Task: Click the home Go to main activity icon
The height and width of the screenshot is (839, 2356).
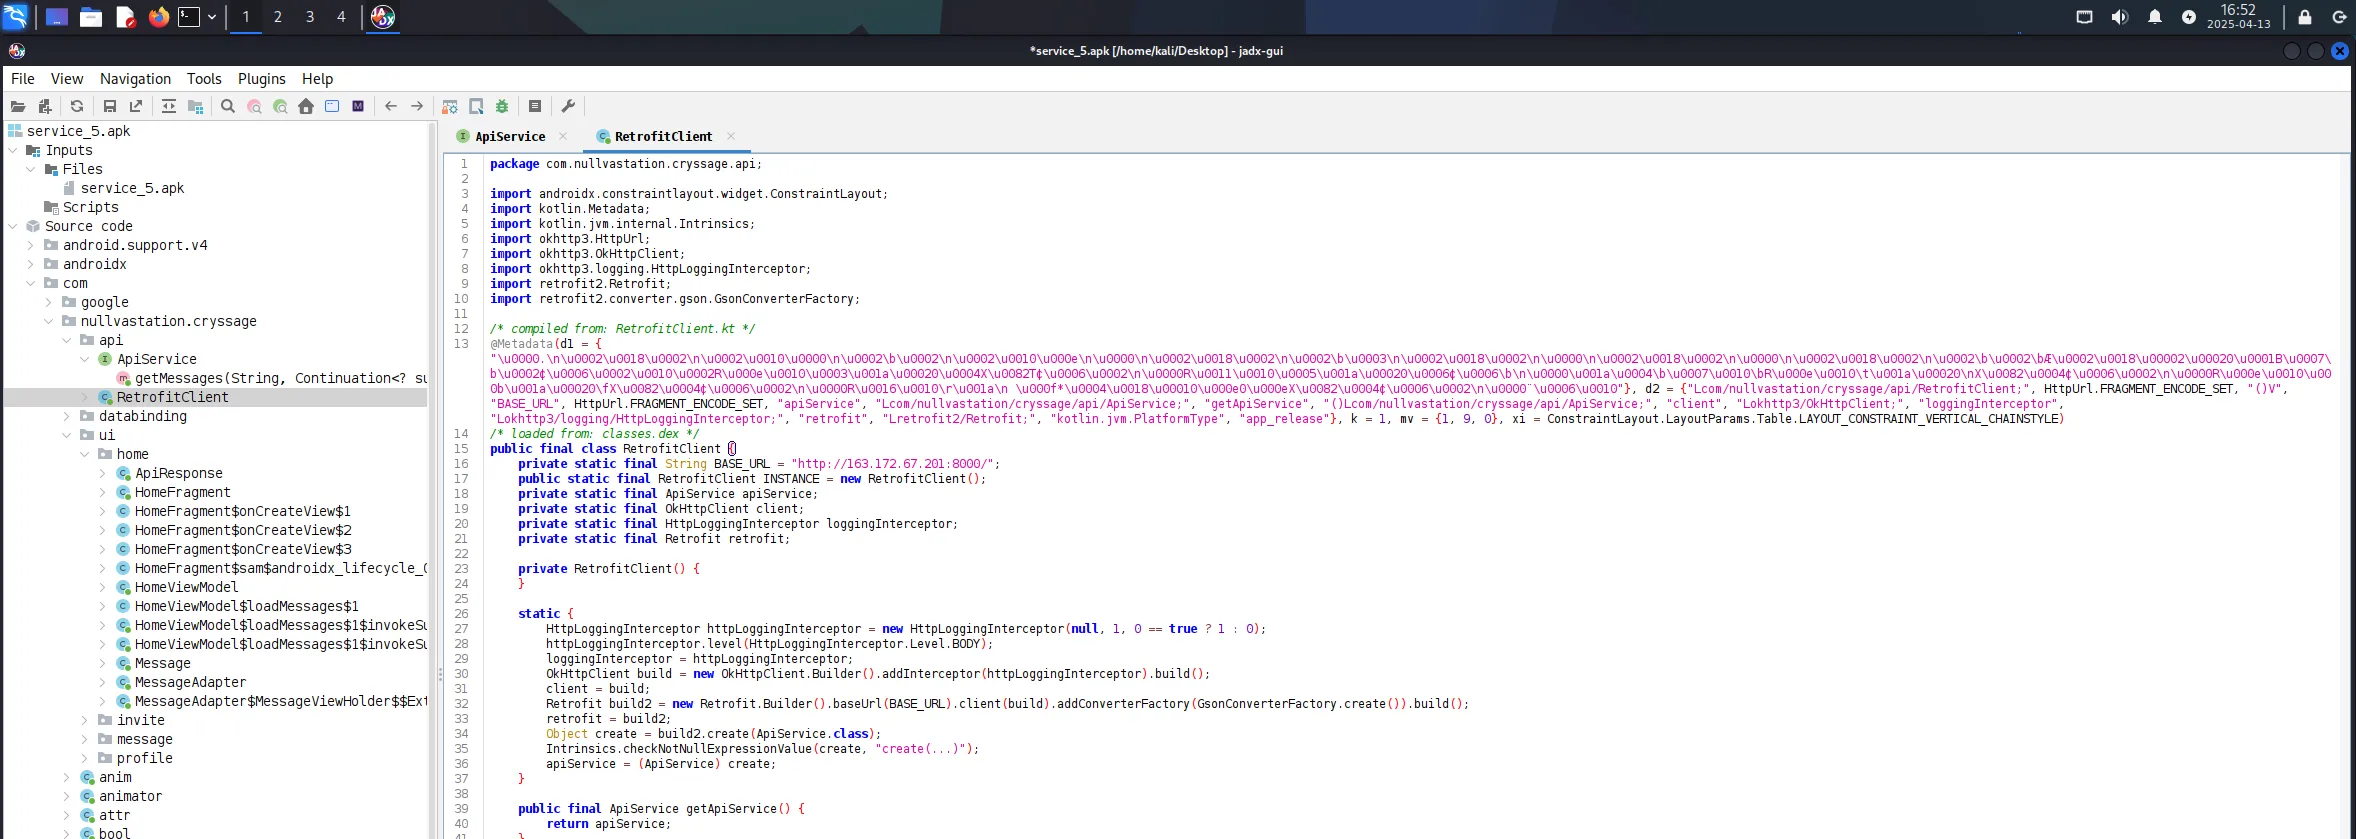Action: click(306, 106)
